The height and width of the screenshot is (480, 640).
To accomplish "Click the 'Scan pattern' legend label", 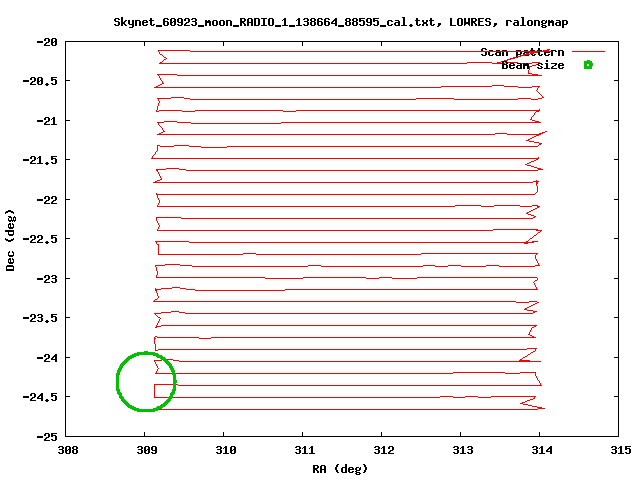I will 522,52.
